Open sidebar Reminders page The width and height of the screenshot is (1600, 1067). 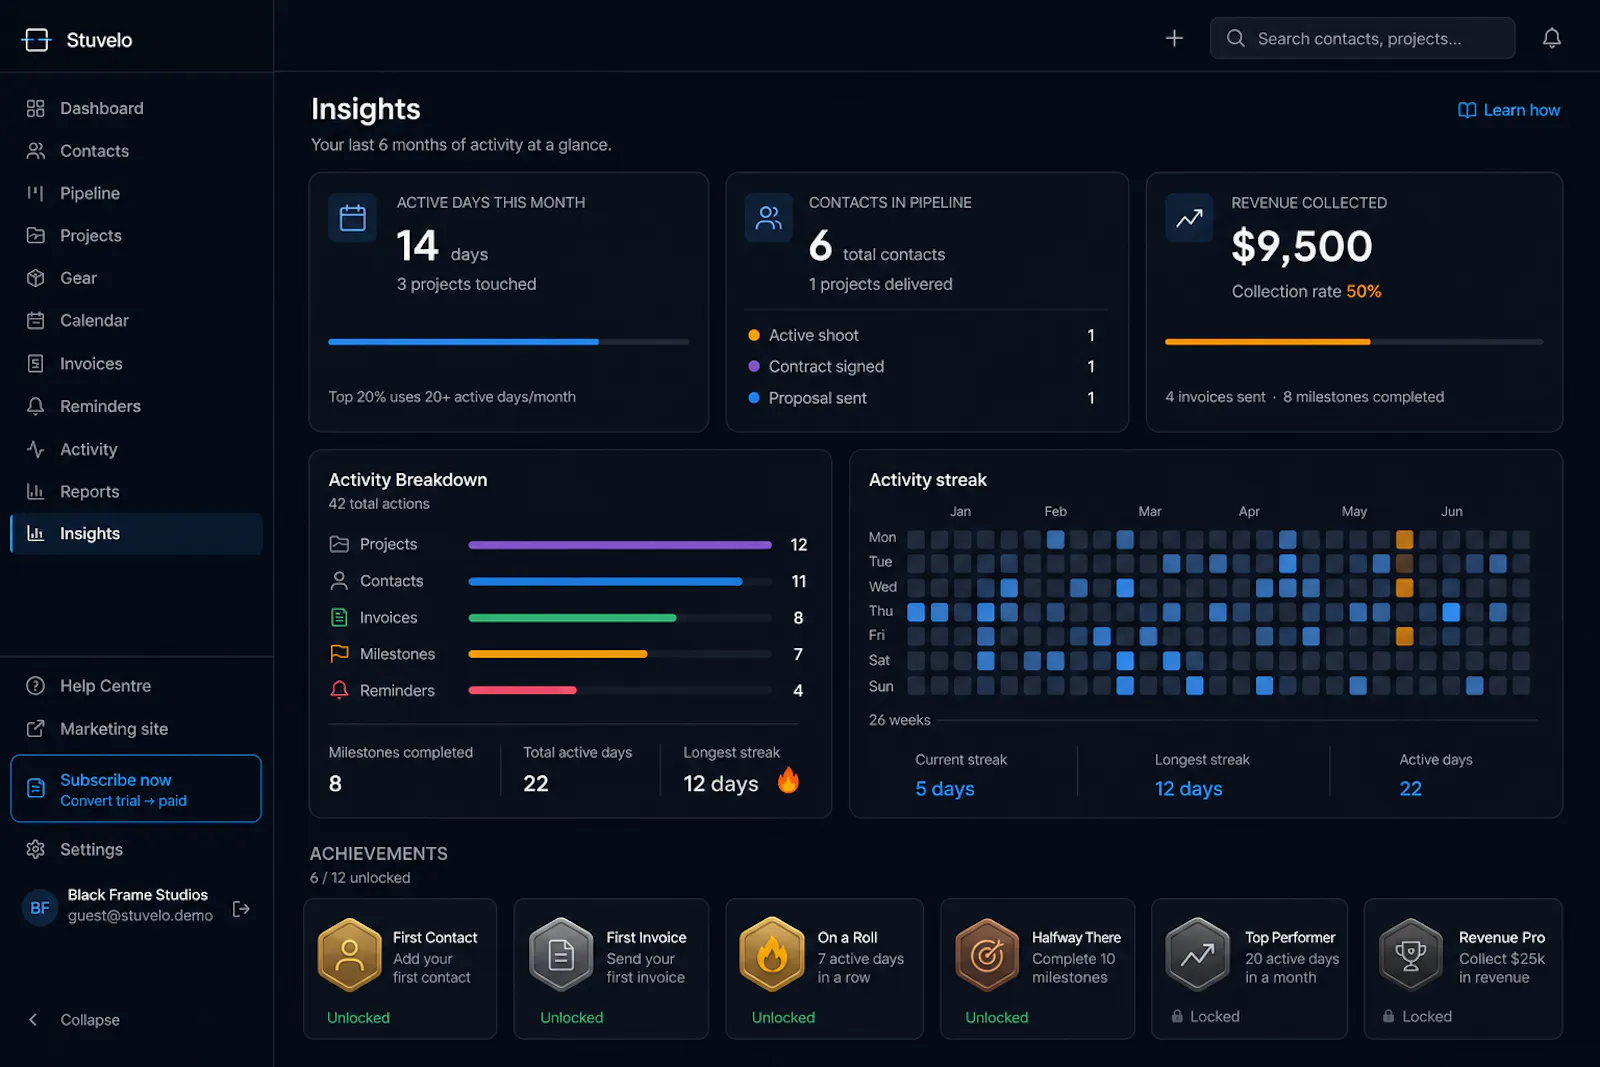tap(136, 406)
